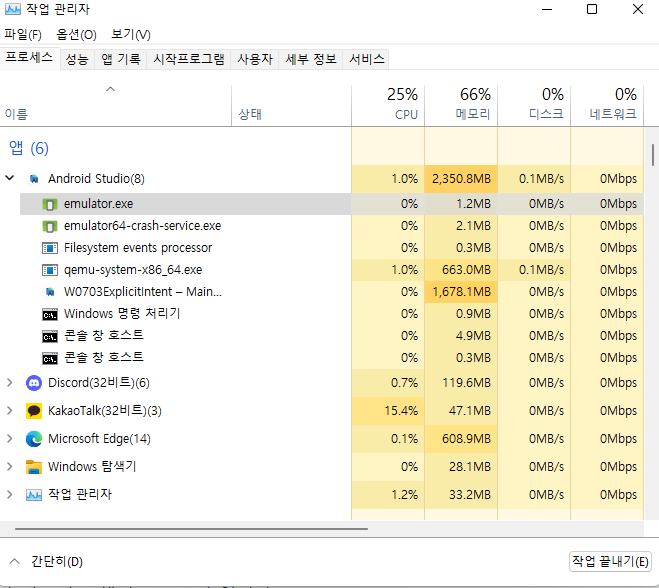Select the emulator.exe process icon
Image resolution: width=659 pixels, height=588 pixels.
click(x=50, y=204)
